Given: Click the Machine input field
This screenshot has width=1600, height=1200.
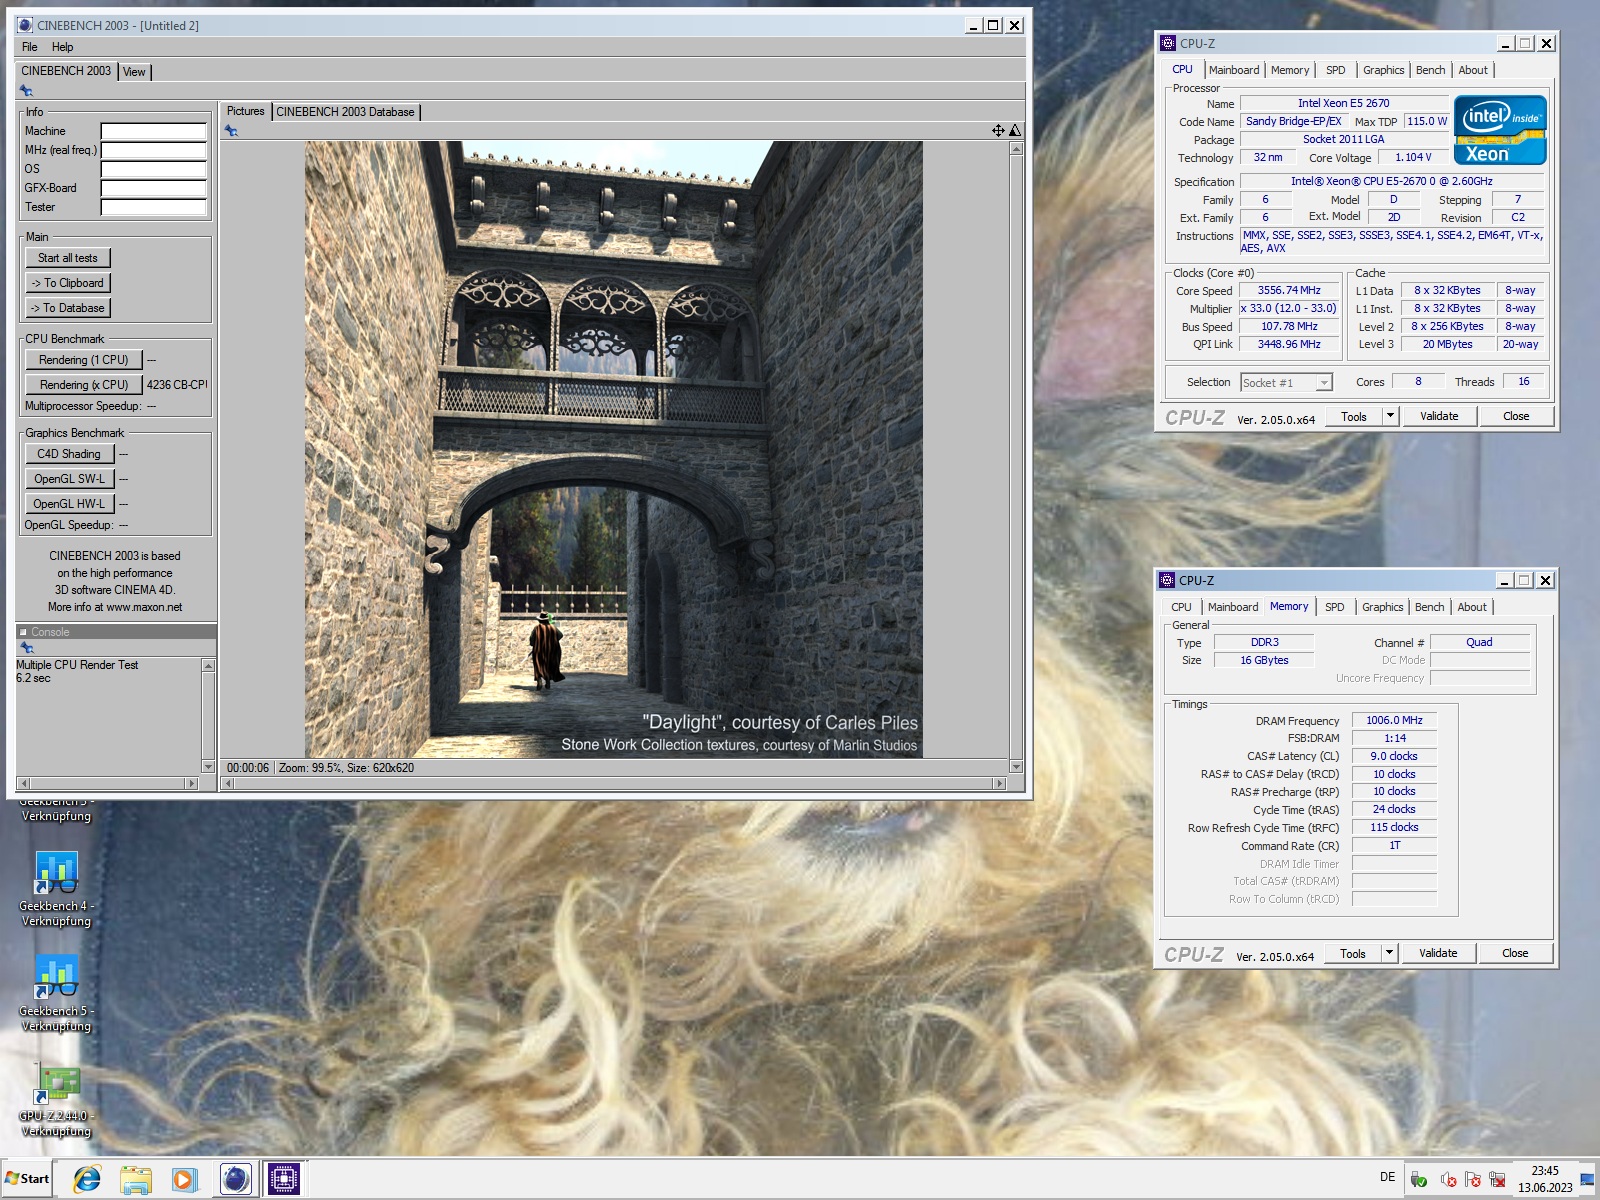Looking at the screenshot, I should pyautogui.click(x=153, y=131).
